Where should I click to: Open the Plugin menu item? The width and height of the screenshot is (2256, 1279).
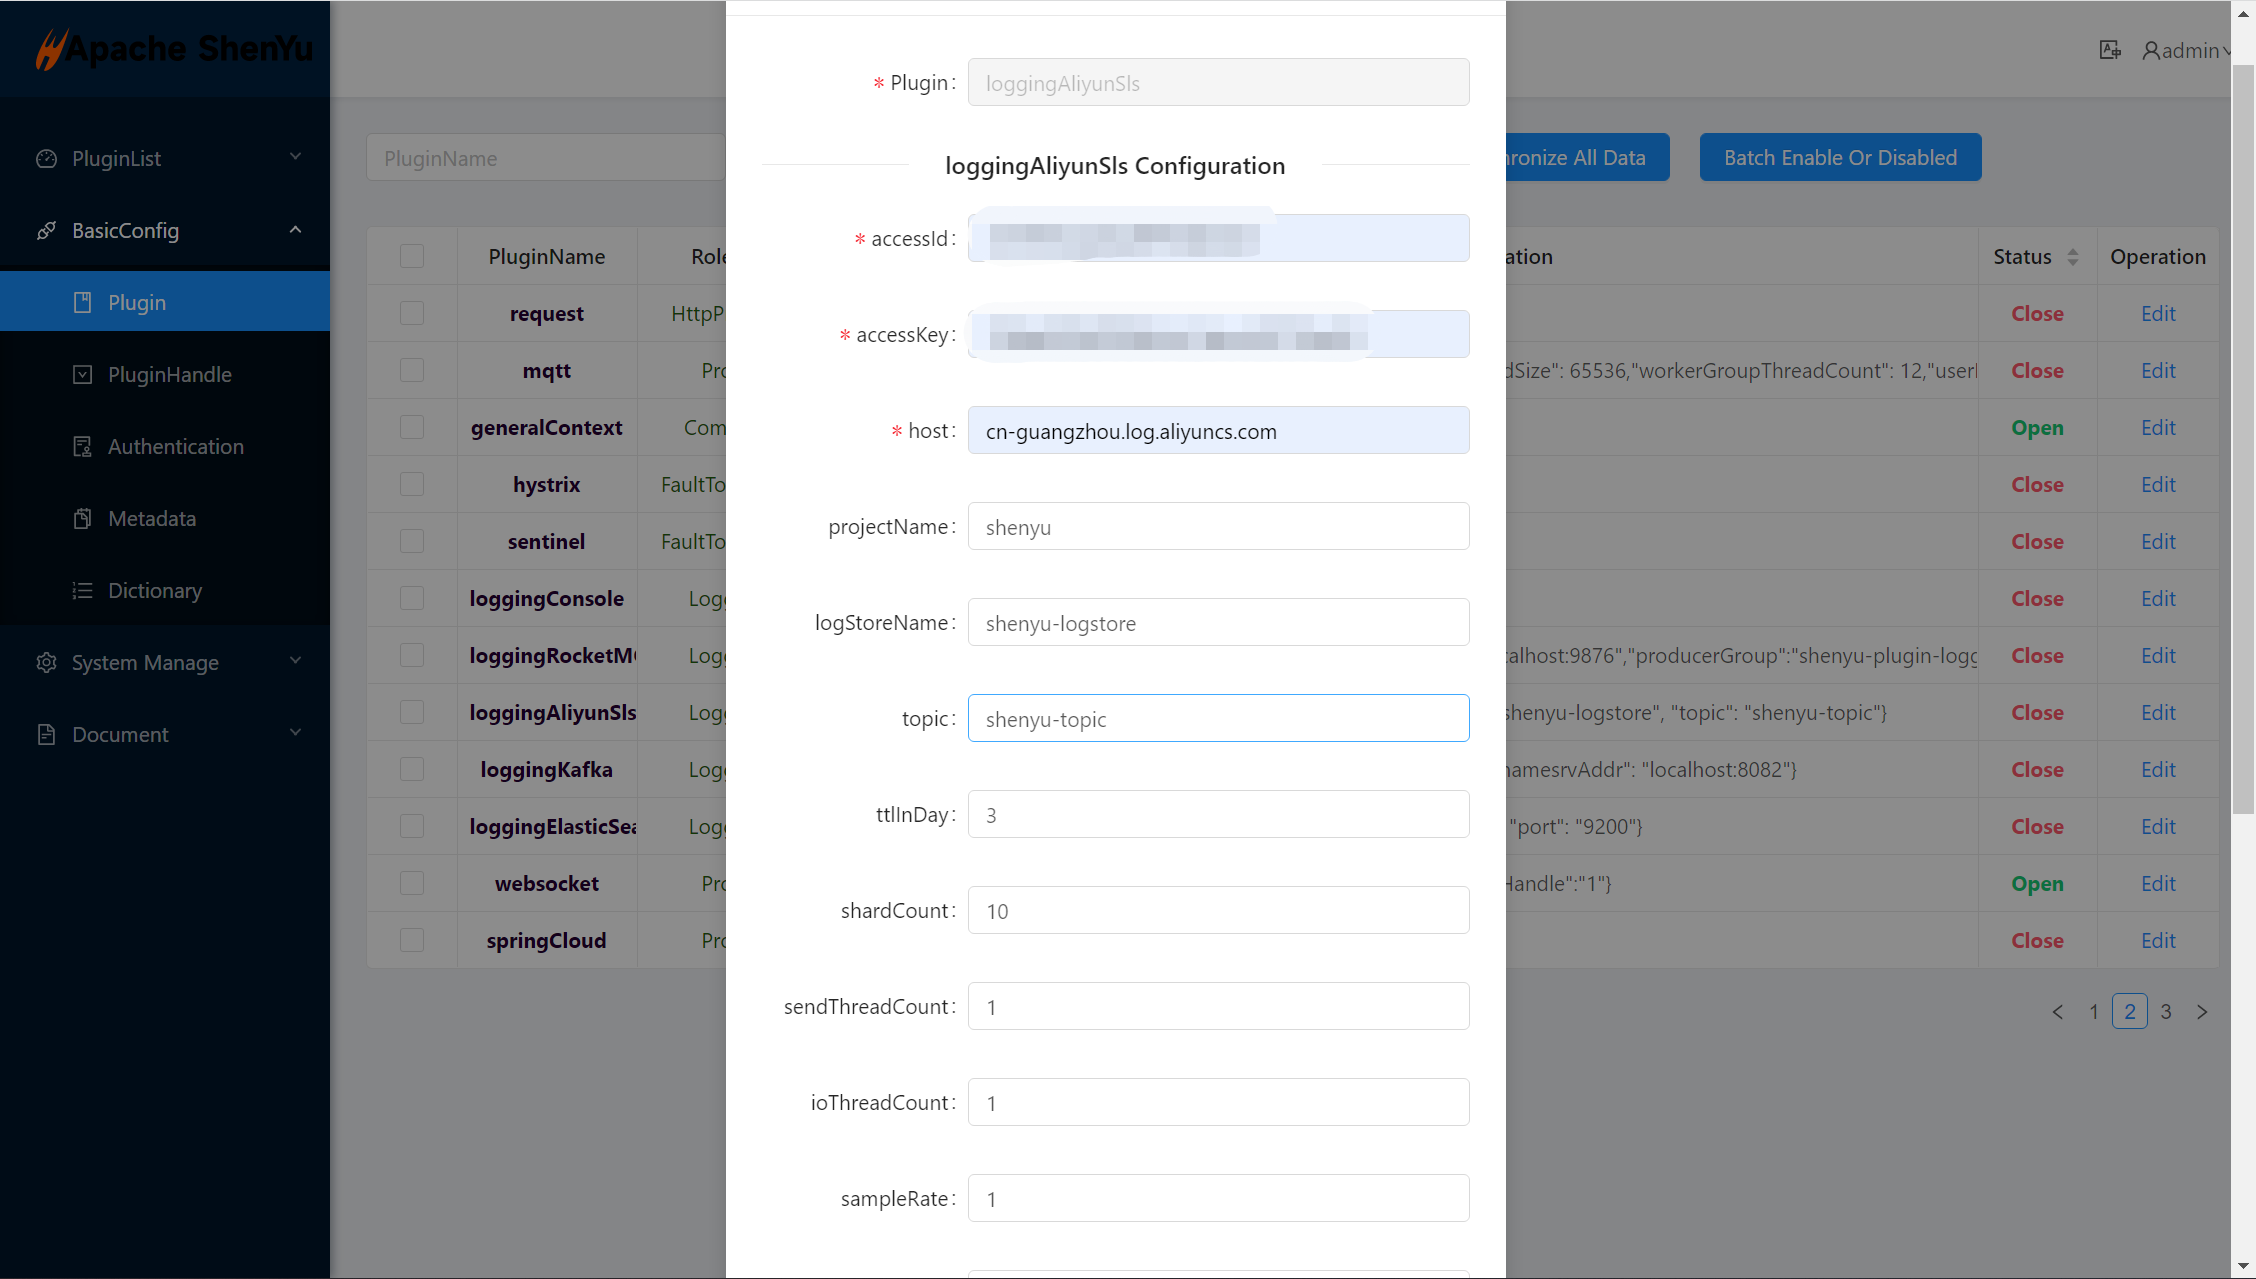coord(137,302)
